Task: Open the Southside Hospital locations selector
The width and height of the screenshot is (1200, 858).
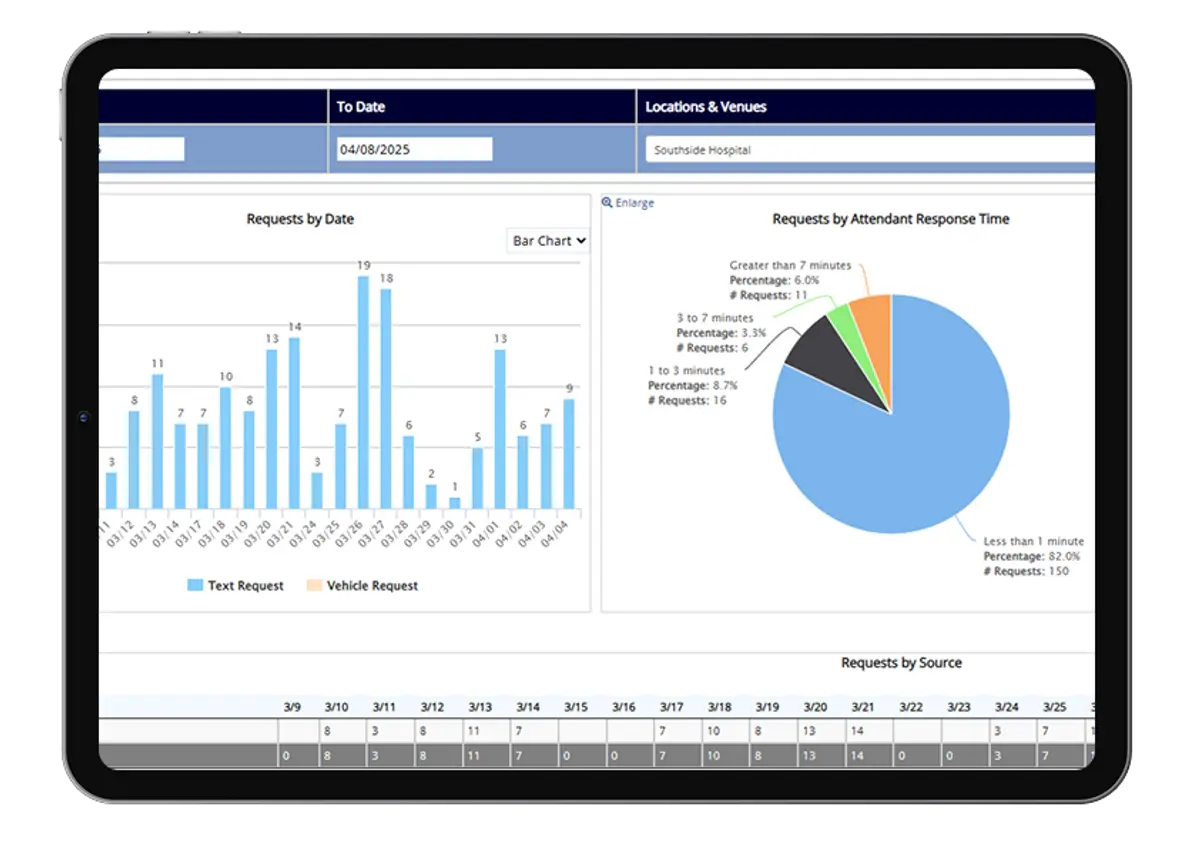Action: [x=871, y=150]
